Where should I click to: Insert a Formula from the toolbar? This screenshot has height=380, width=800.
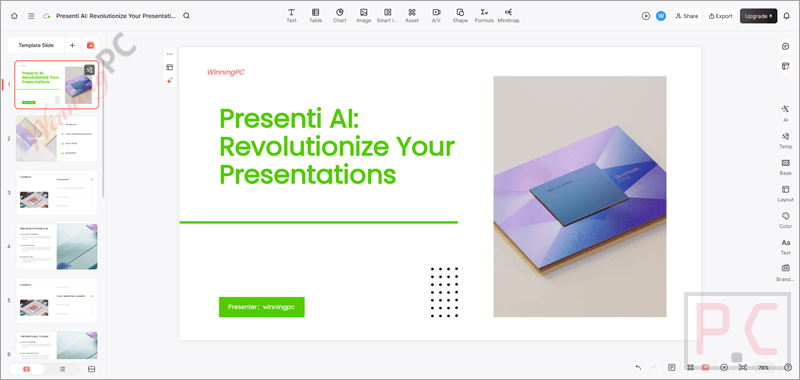point(484,15)
